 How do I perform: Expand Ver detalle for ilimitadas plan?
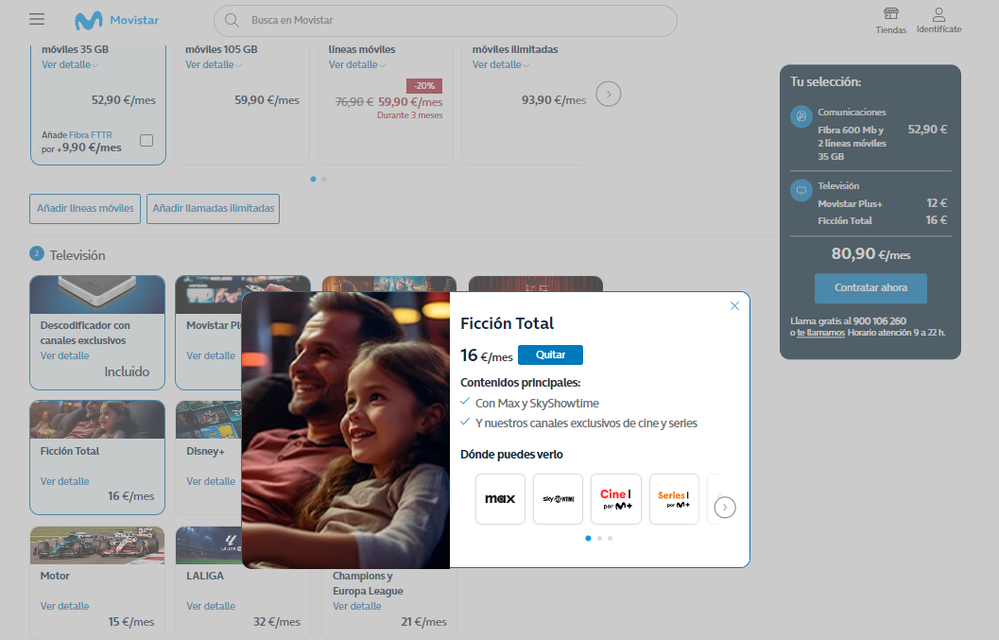point(500,65)
